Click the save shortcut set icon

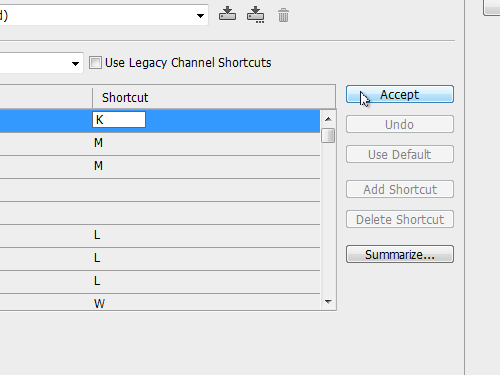click(227, 14)
